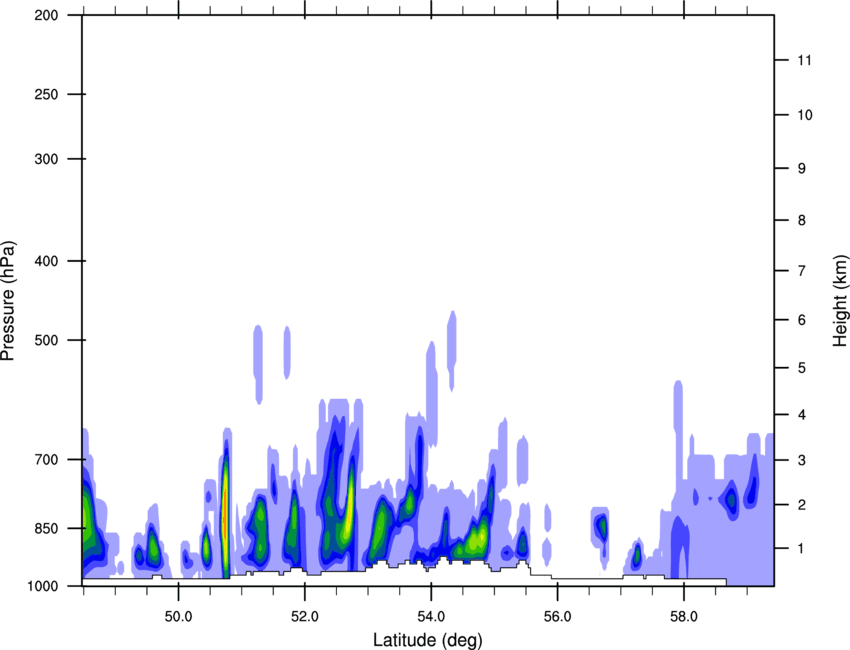Click height tick label 11
The width and height of the screenshot is (850, 650).
click(x=805, y=60)
